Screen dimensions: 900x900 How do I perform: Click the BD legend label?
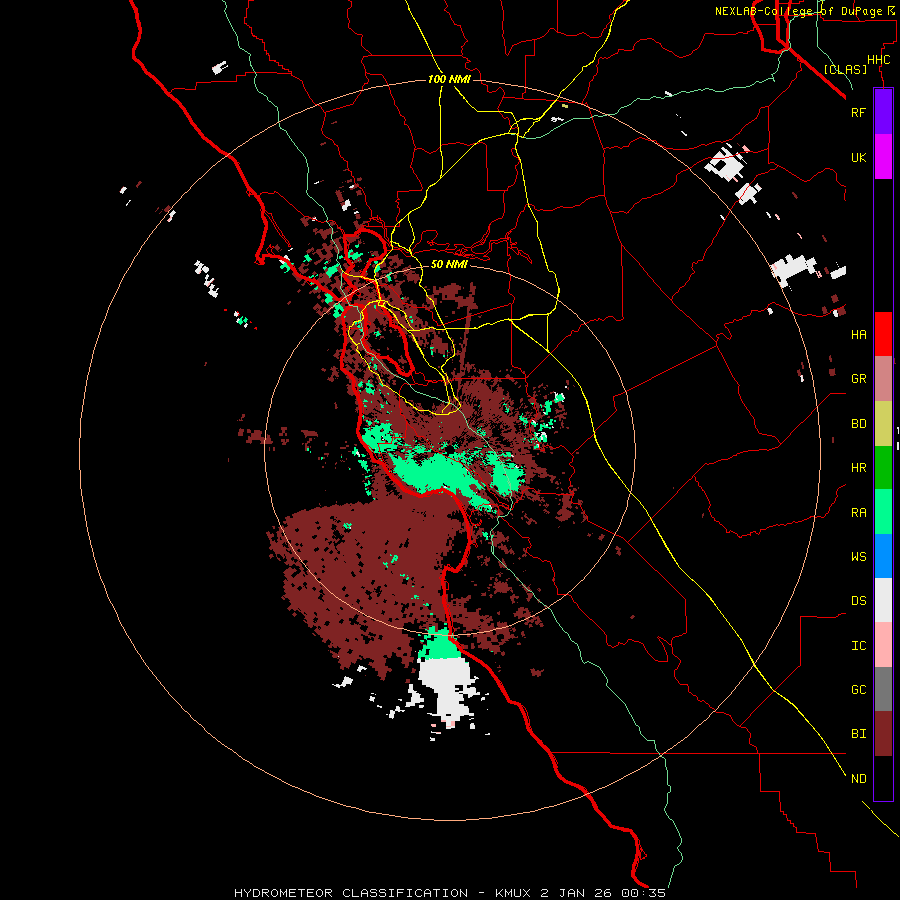[858, 424]
